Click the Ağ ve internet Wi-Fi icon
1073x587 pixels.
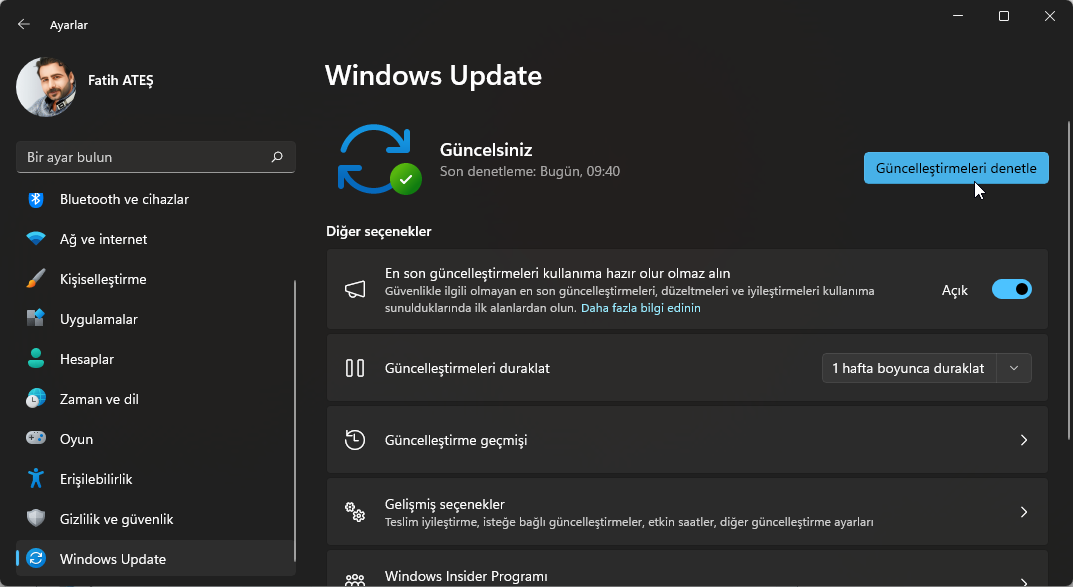point(36,239)
